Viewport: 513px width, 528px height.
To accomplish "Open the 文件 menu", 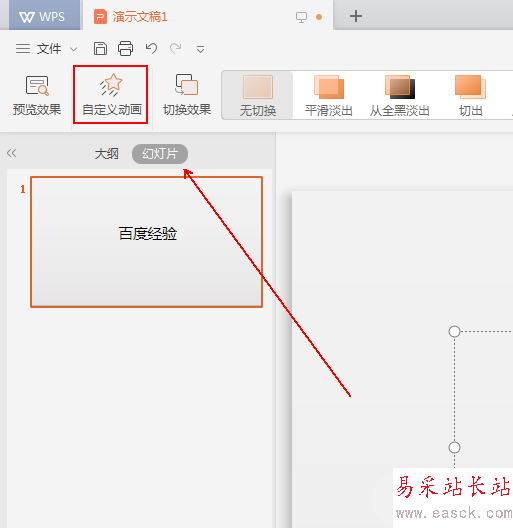I will [x=49, y=49].
